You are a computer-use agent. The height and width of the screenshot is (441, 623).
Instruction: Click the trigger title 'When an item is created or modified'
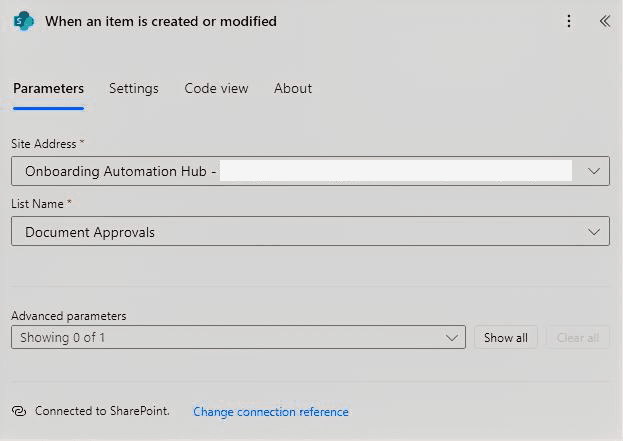point(161,21)
